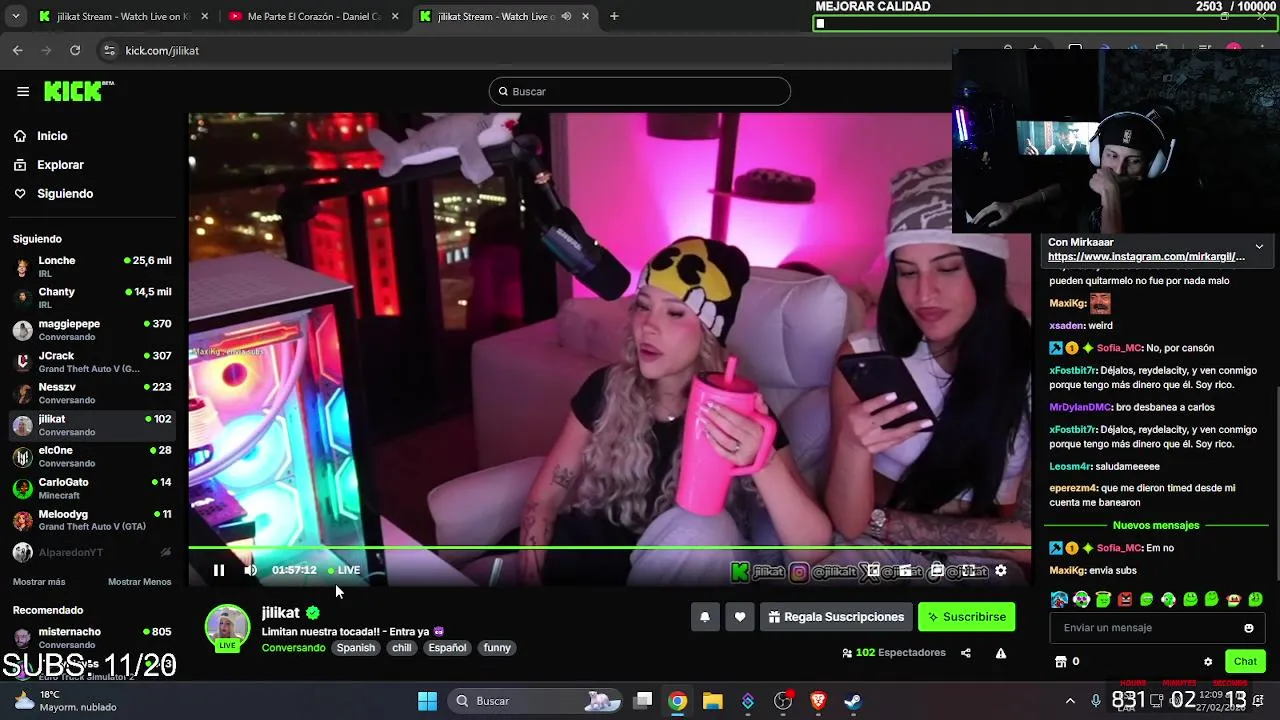
Task: Expand list with Mostrar más
Action: coord(39,582)
